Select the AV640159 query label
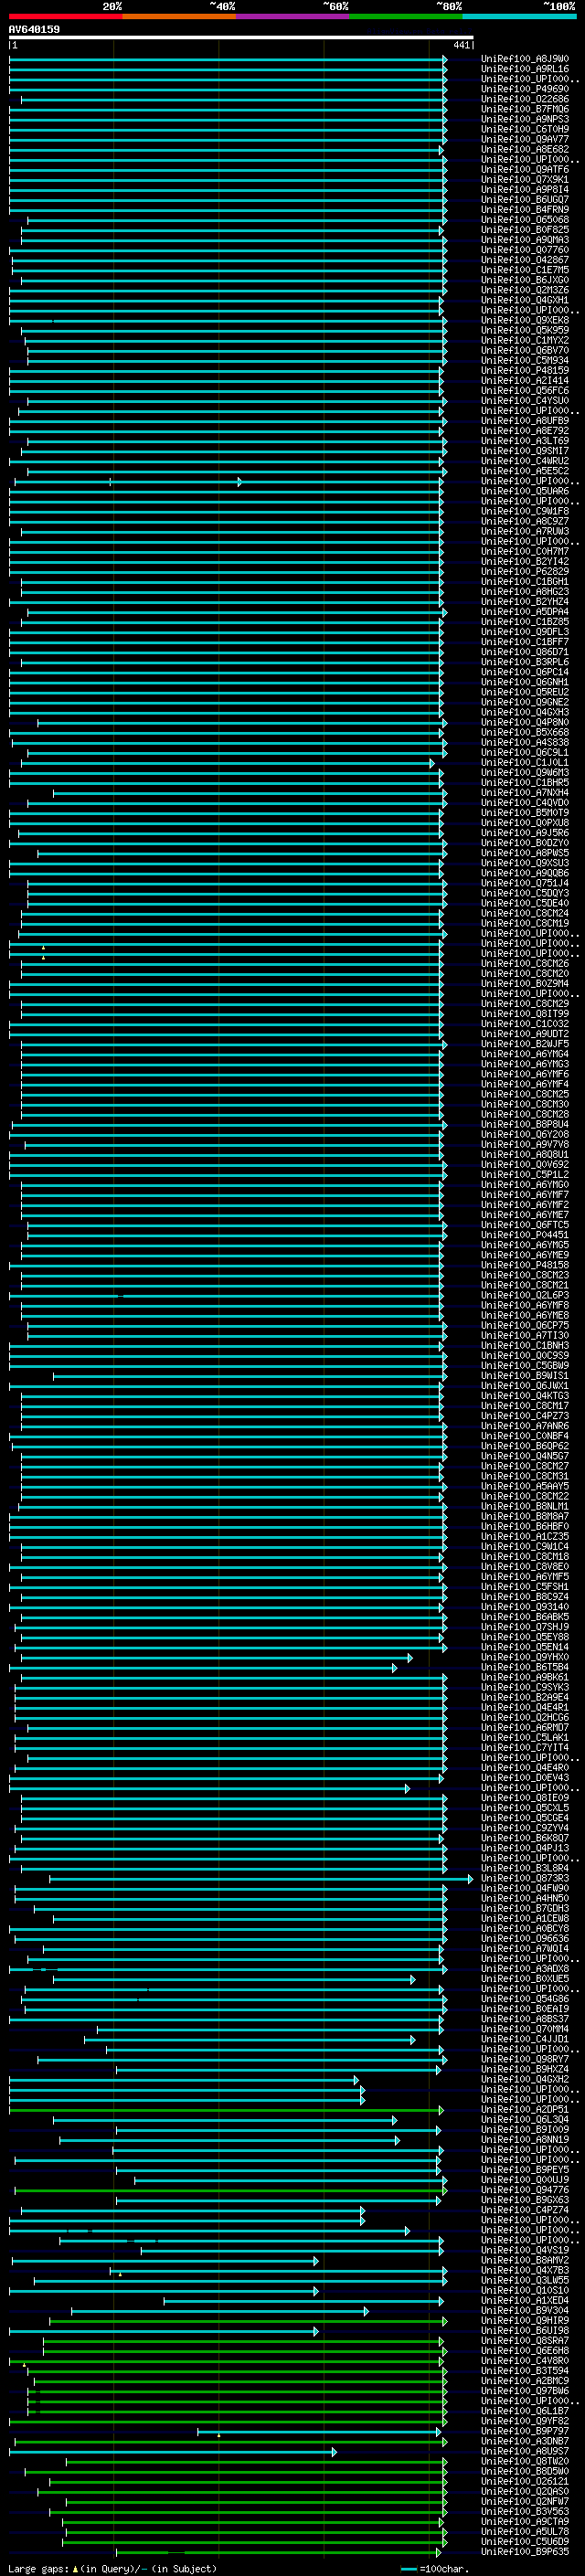 point(34,29)
